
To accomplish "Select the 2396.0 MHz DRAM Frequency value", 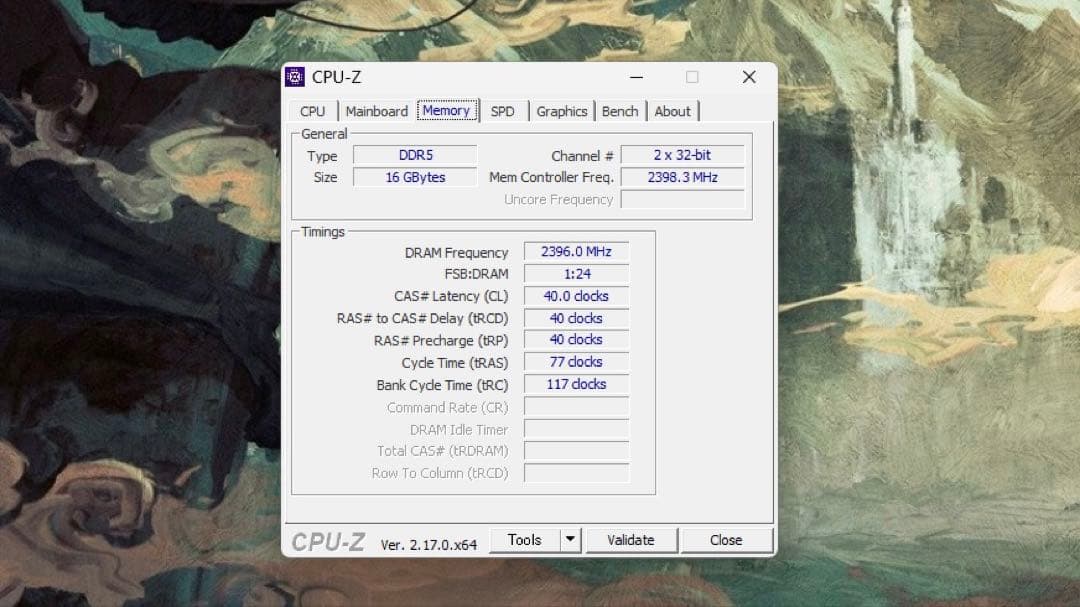I will click(x=577, y=251).
